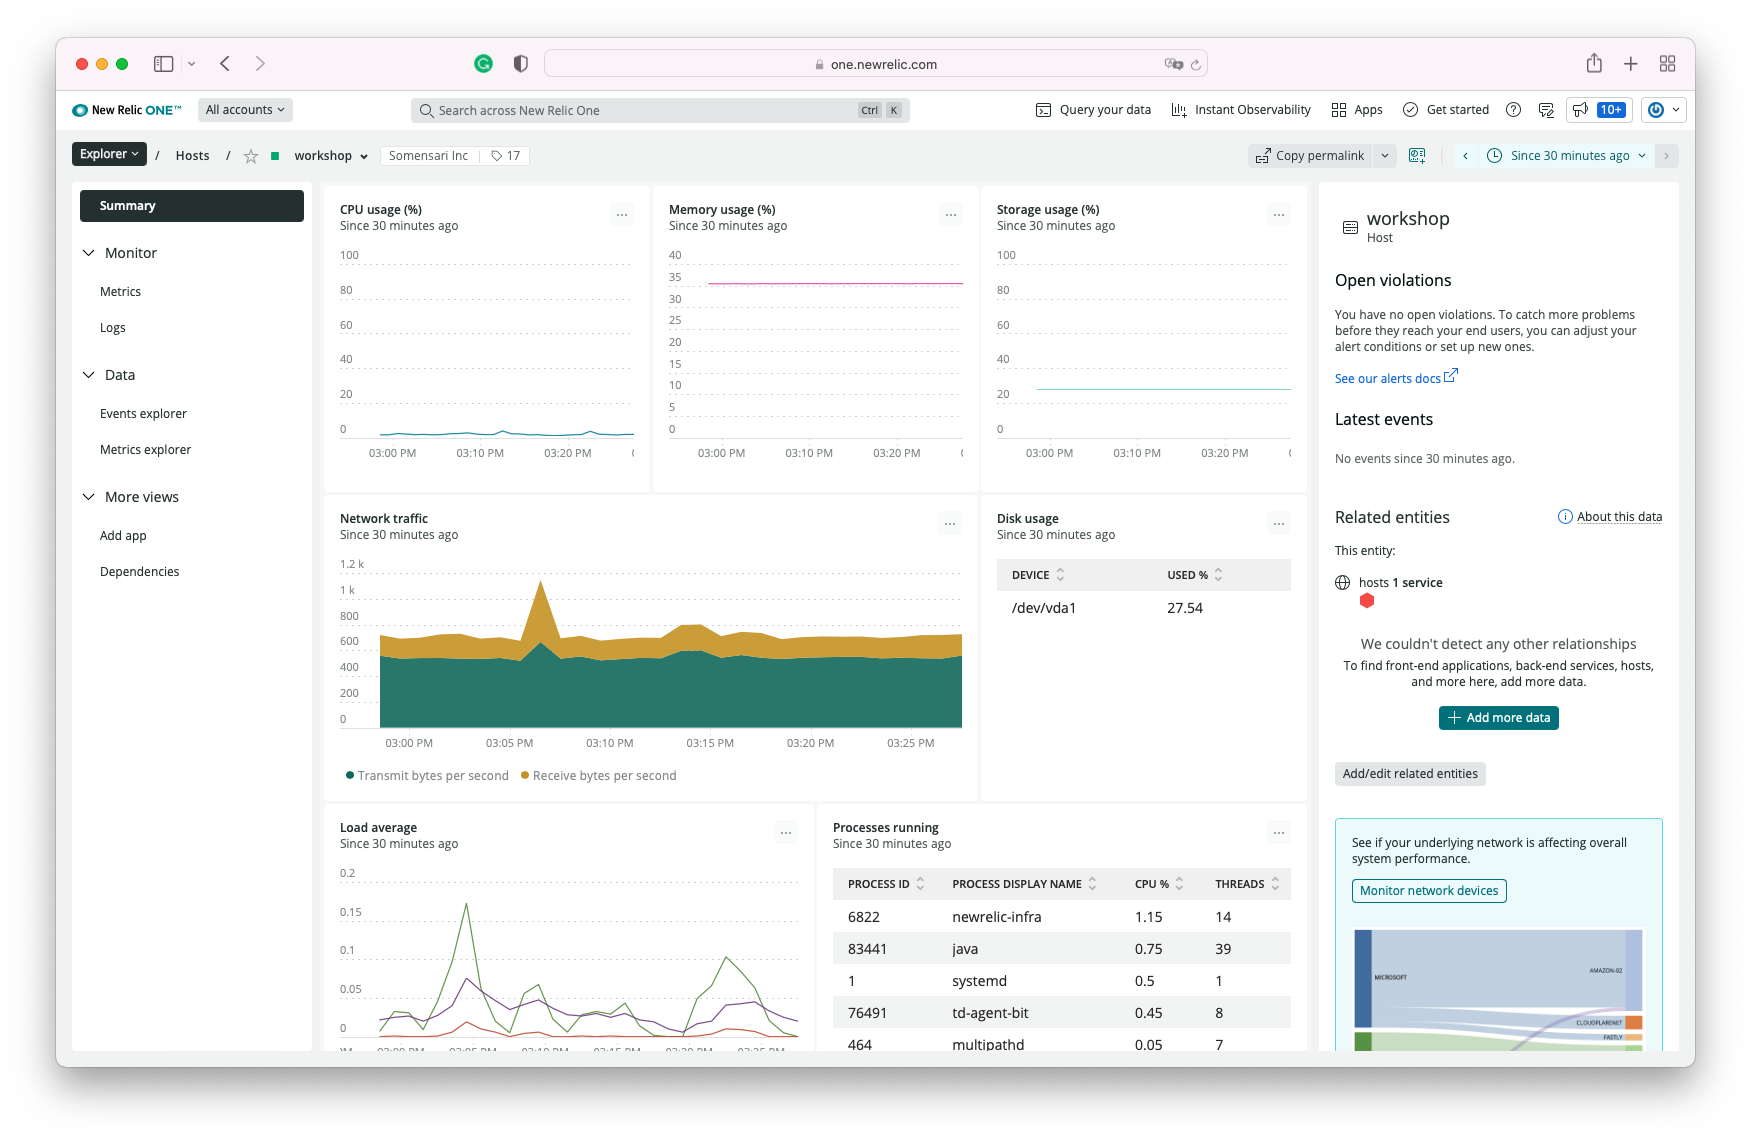Expand the Copy permalink dropdown arrow
The image size is (1751, 1141).
point(1384,156)
